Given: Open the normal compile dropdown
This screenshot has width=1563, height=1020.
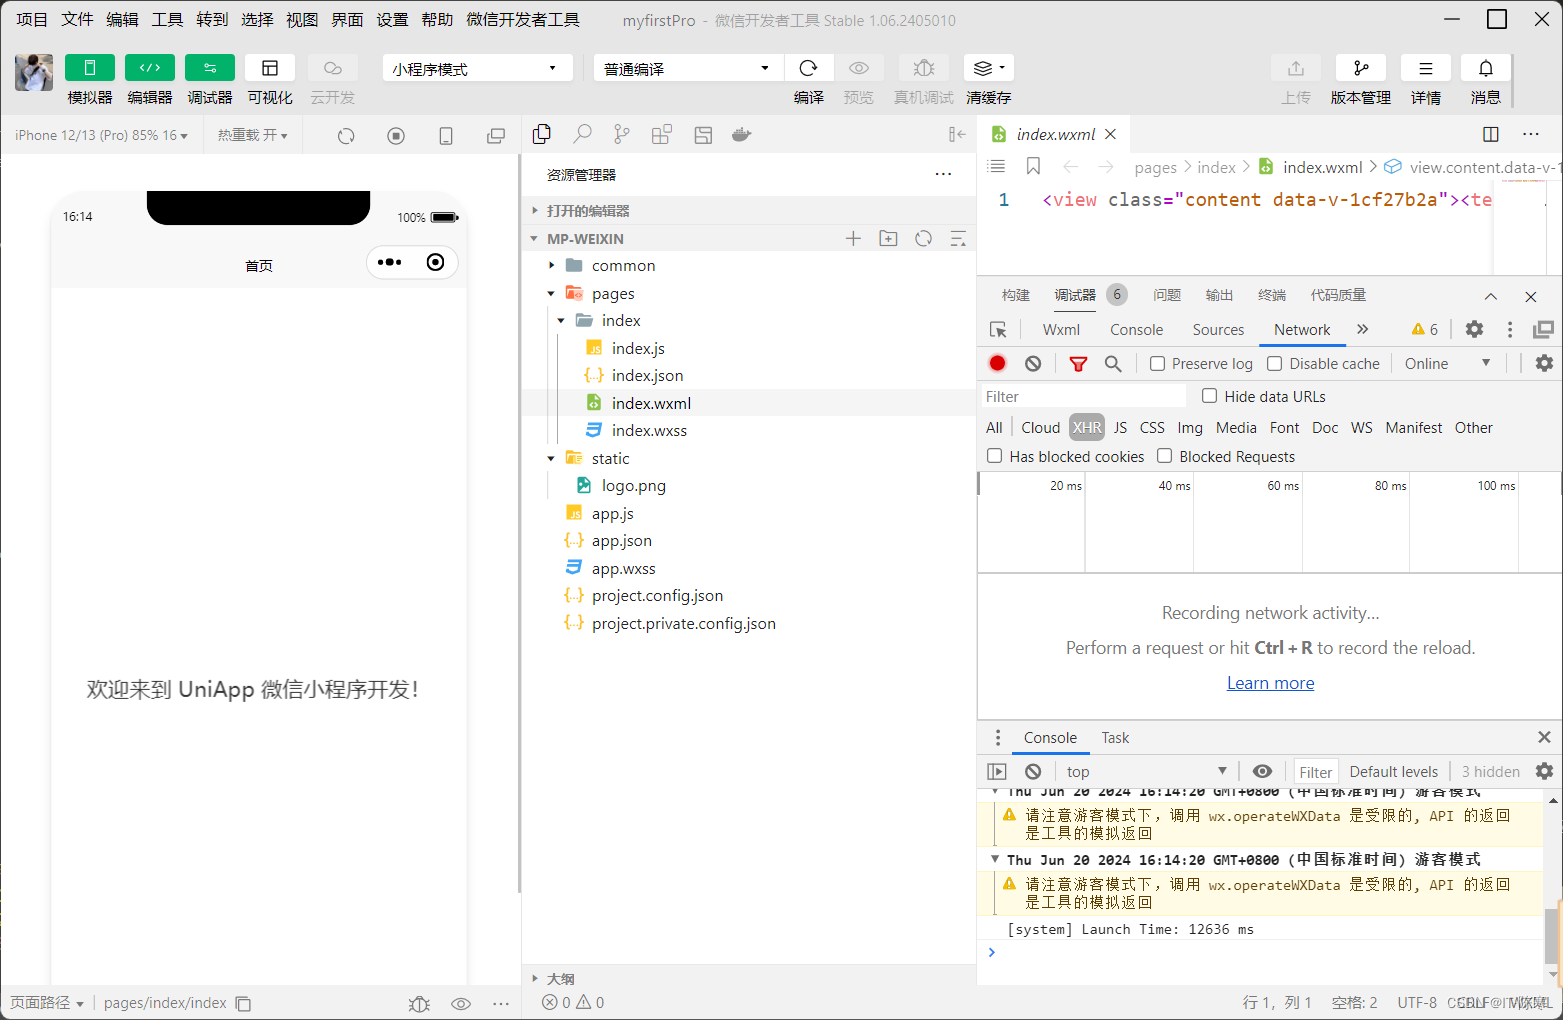Looking at the screenshot, I should (688, 68).
